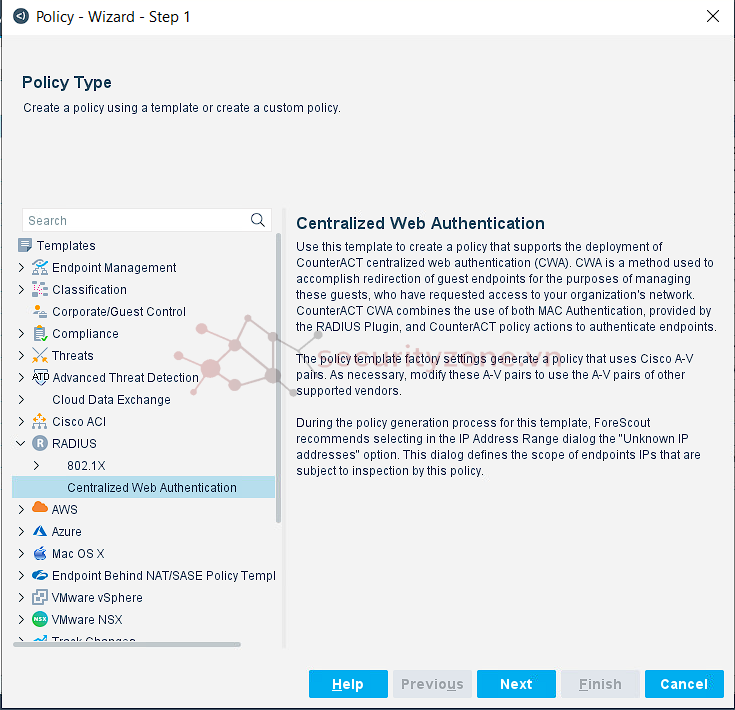Close the Policy Wizard dialog
735x710 pixels.
click(712, 16)
